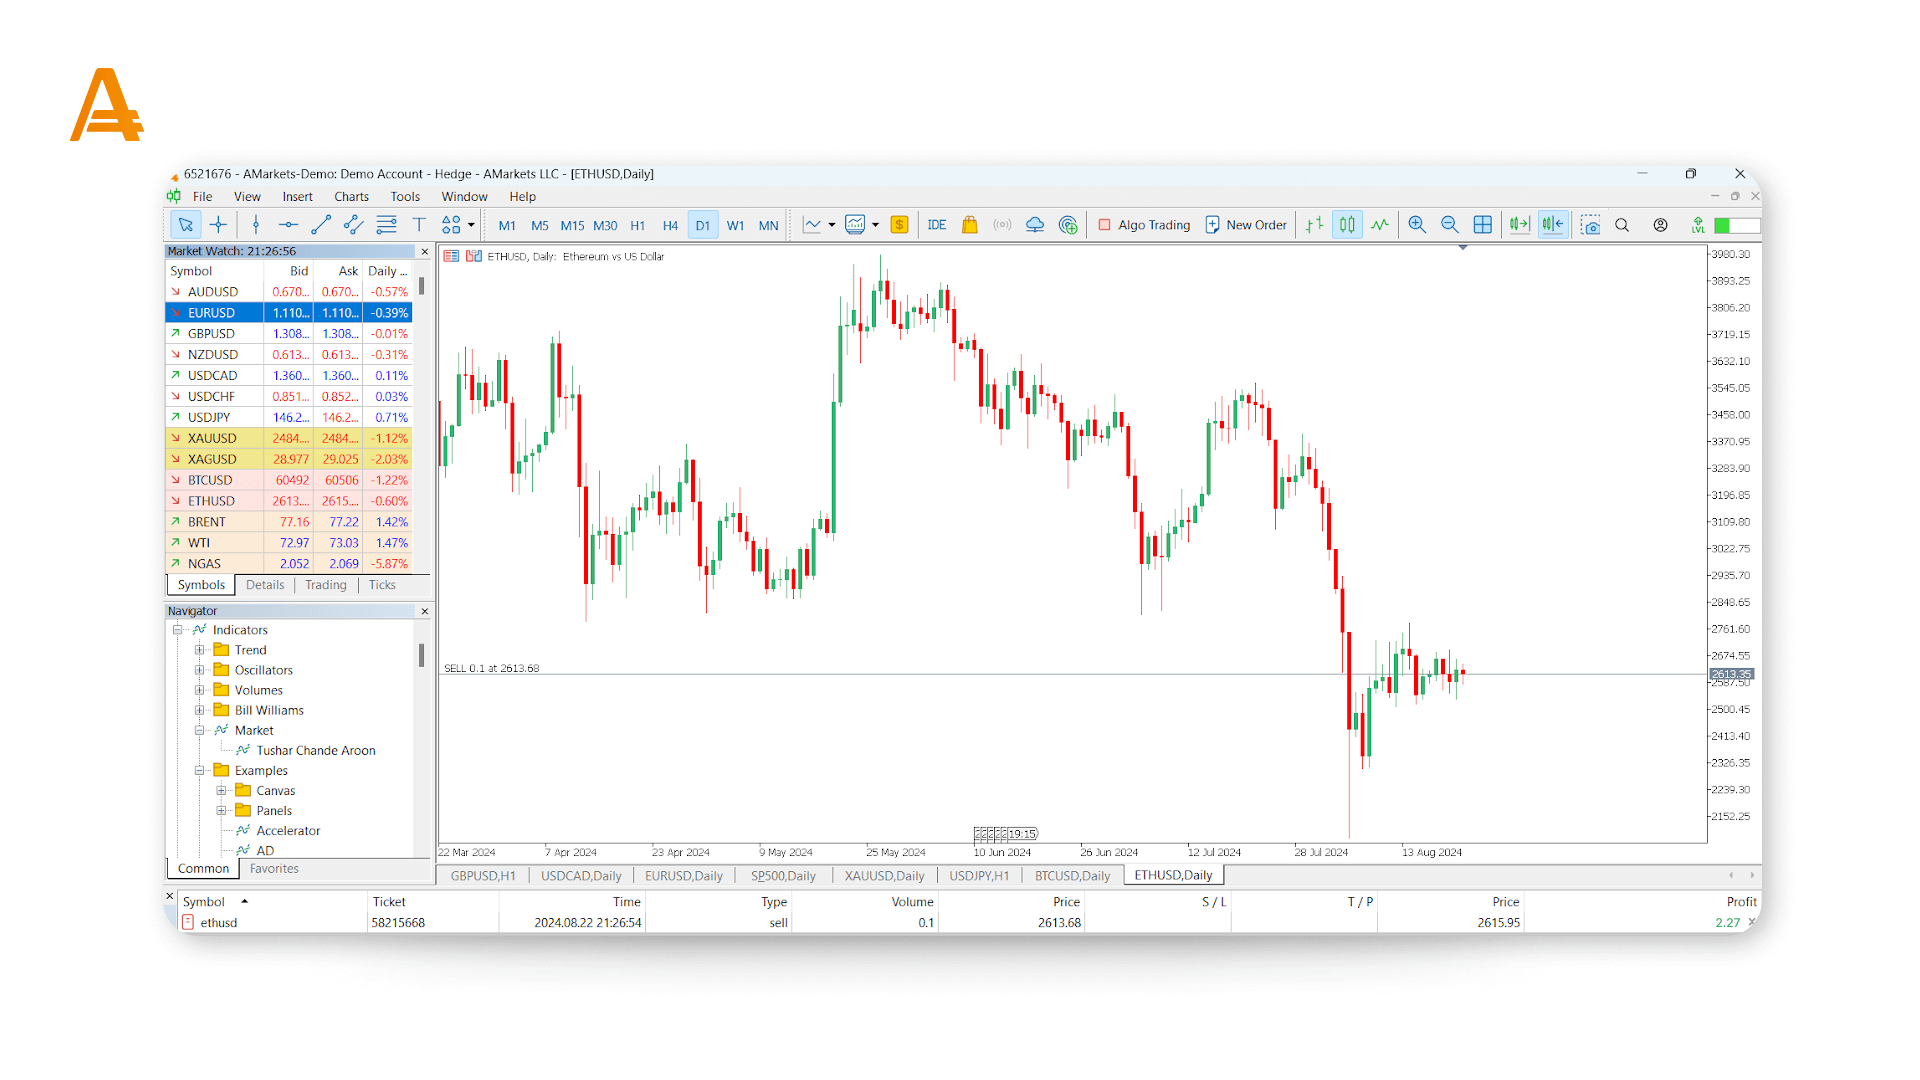Open the shapes objects dropdown arrow
The image size is (1920, 1080).
click(x=471, y=225)
